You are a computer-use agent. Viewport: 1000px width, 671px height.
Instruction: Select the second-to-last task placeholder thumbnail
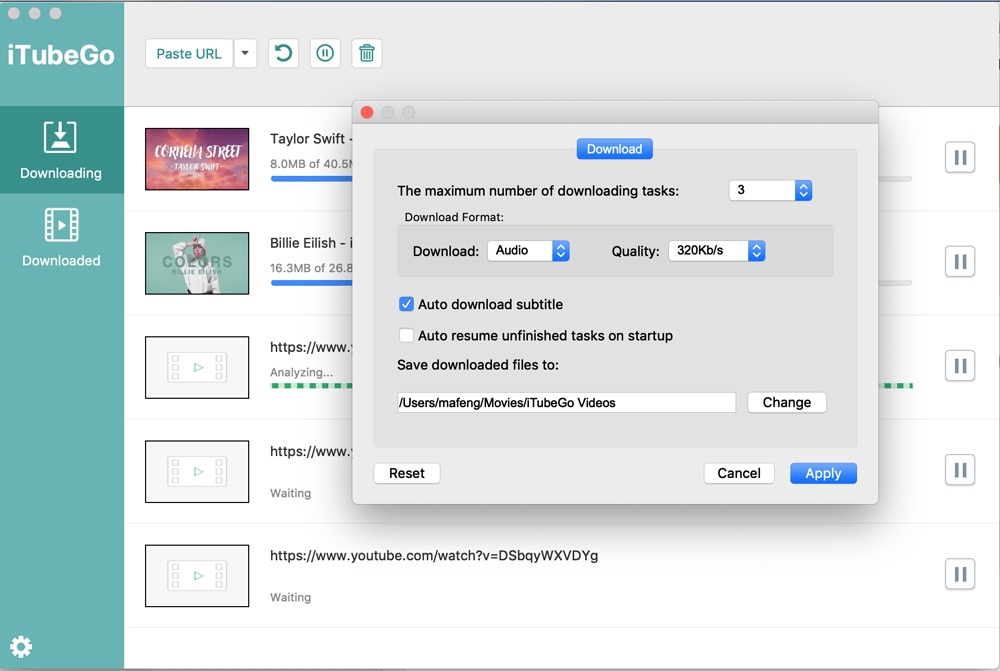[x=197, y=471]
